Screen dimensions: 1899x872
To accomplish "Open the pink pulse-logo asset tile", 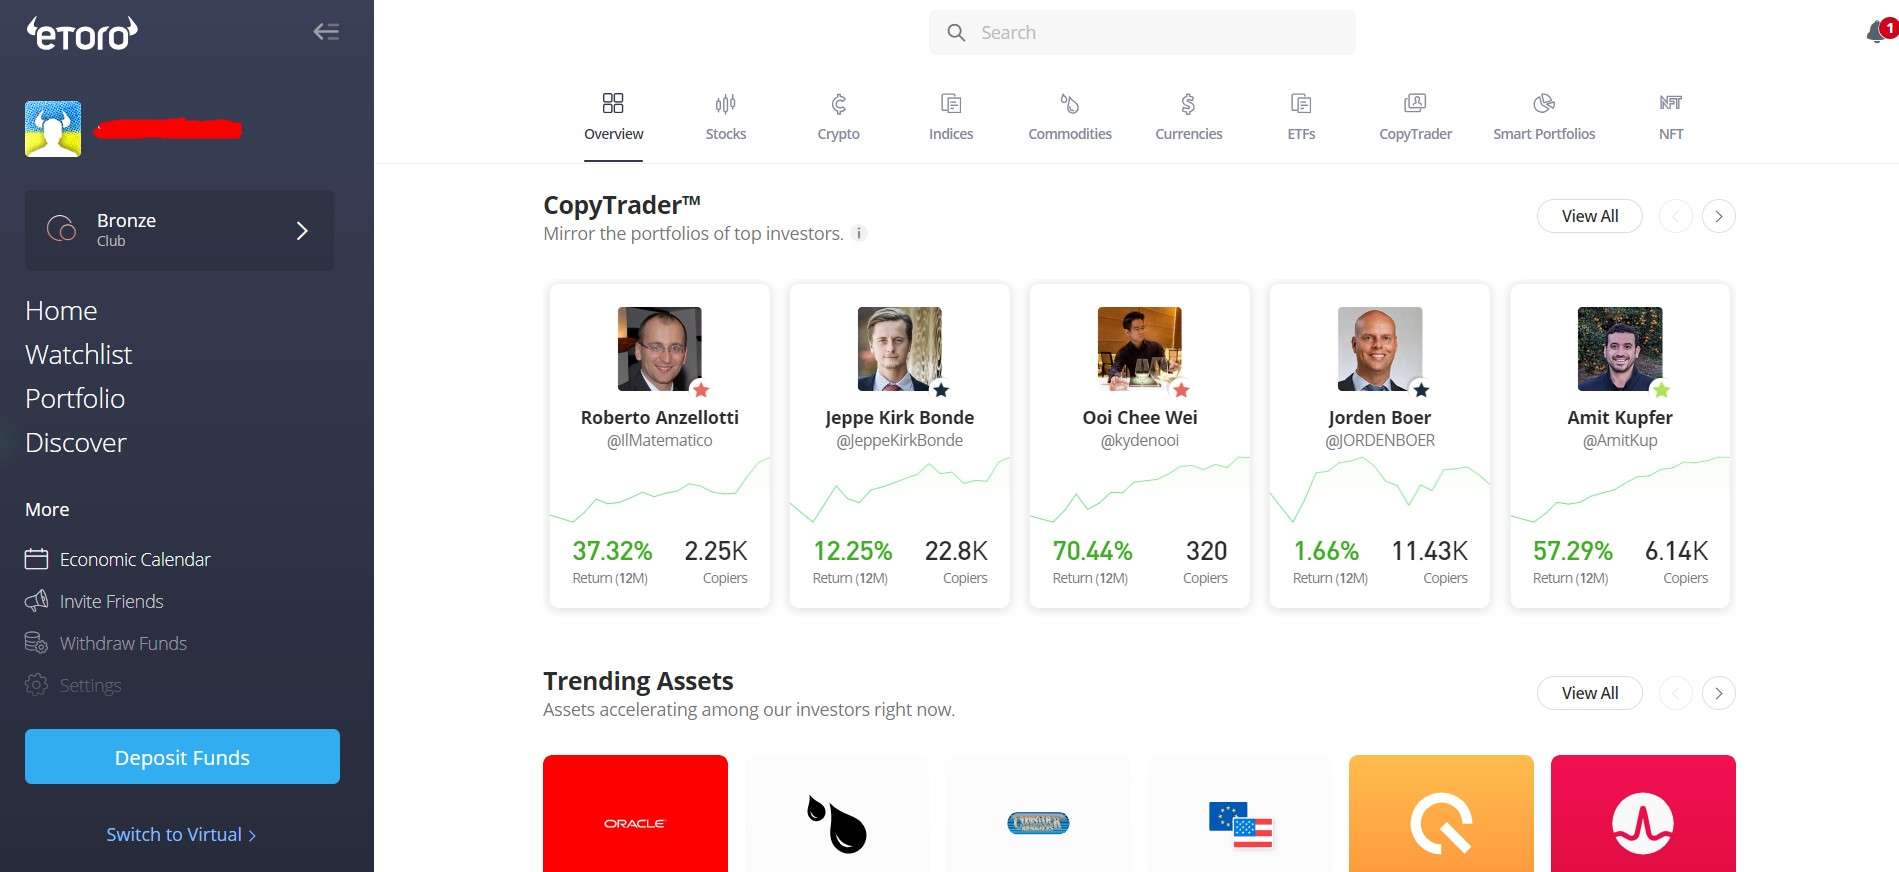I will [x=1643, y=813].
